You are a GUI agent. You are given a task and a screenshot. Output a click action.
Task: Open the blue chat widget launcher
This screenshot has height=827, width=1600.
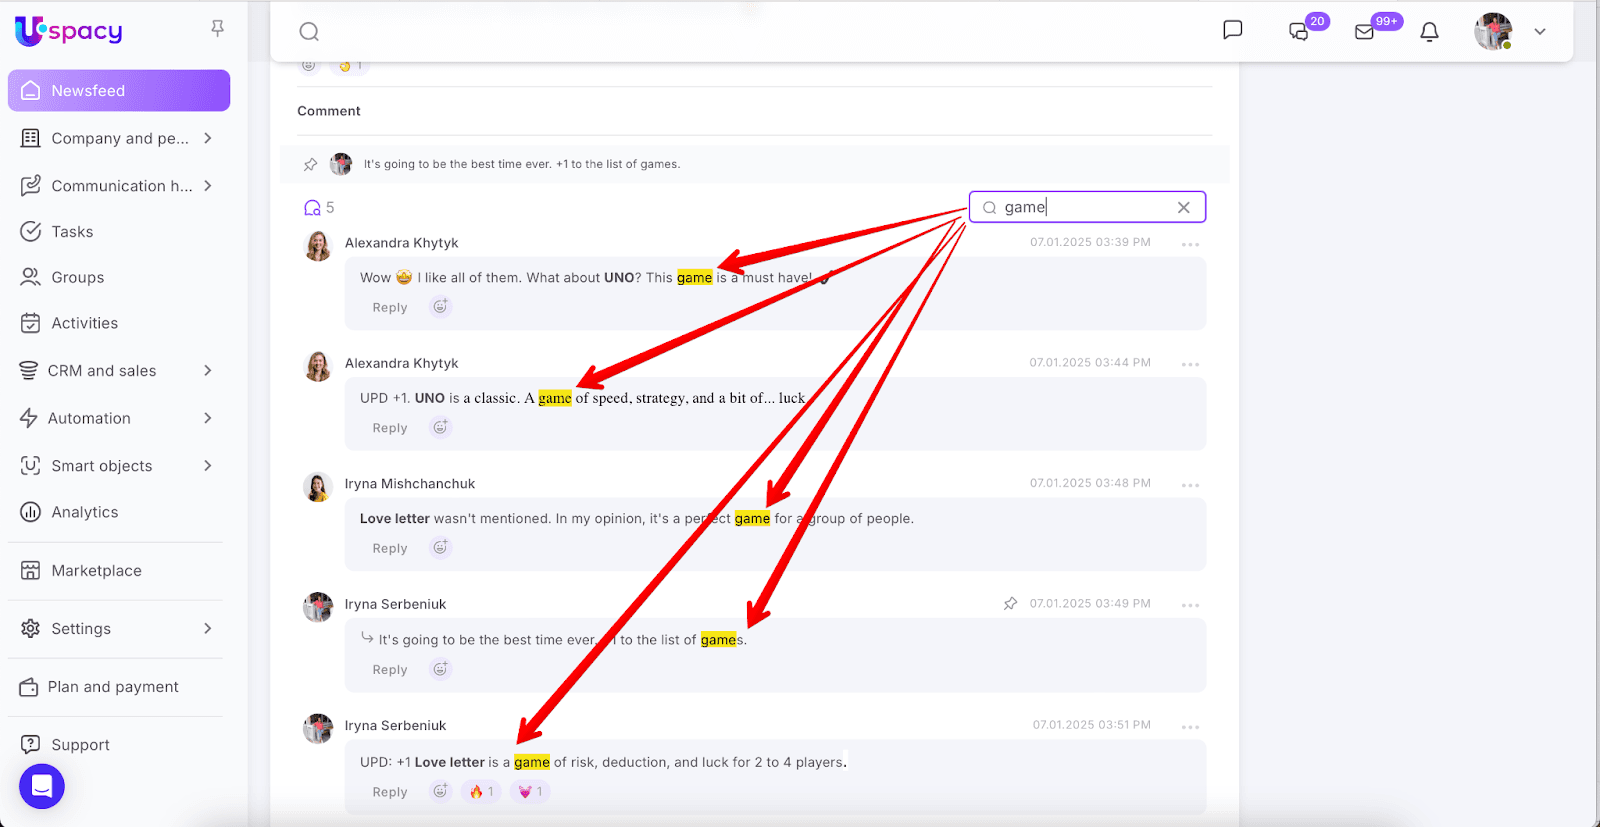pos(42,786)
